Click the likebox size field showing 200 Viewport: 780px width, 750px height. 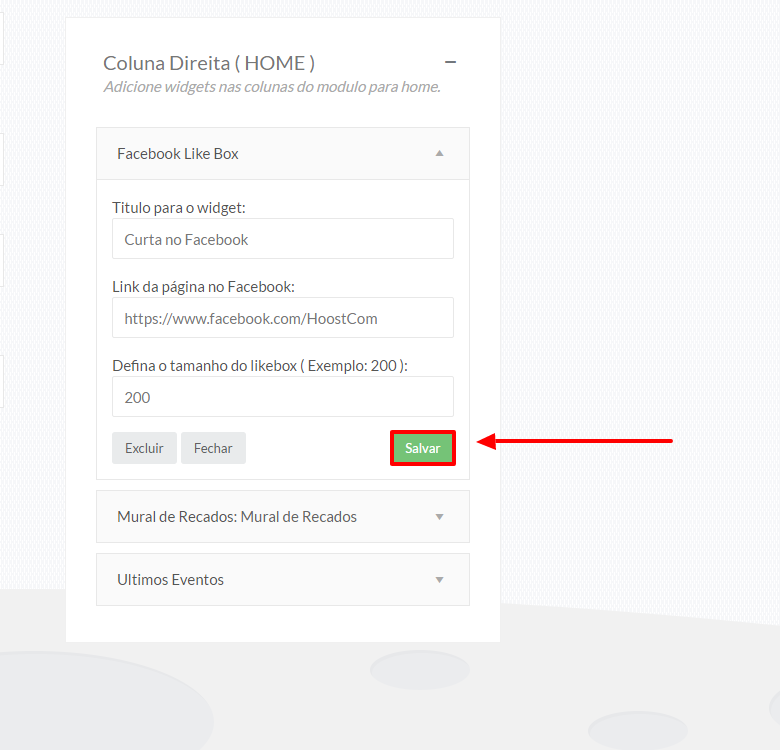tap(283, 396)
